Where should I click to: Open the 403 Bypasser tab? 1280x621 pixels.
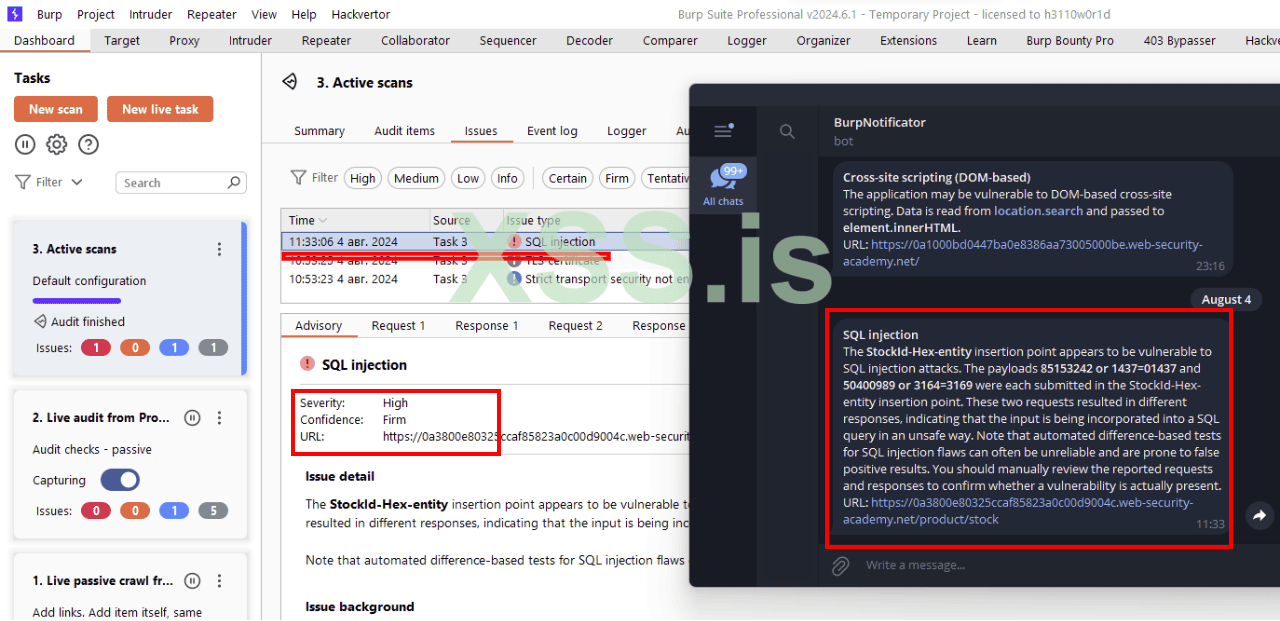click(x=1179, y=40)
